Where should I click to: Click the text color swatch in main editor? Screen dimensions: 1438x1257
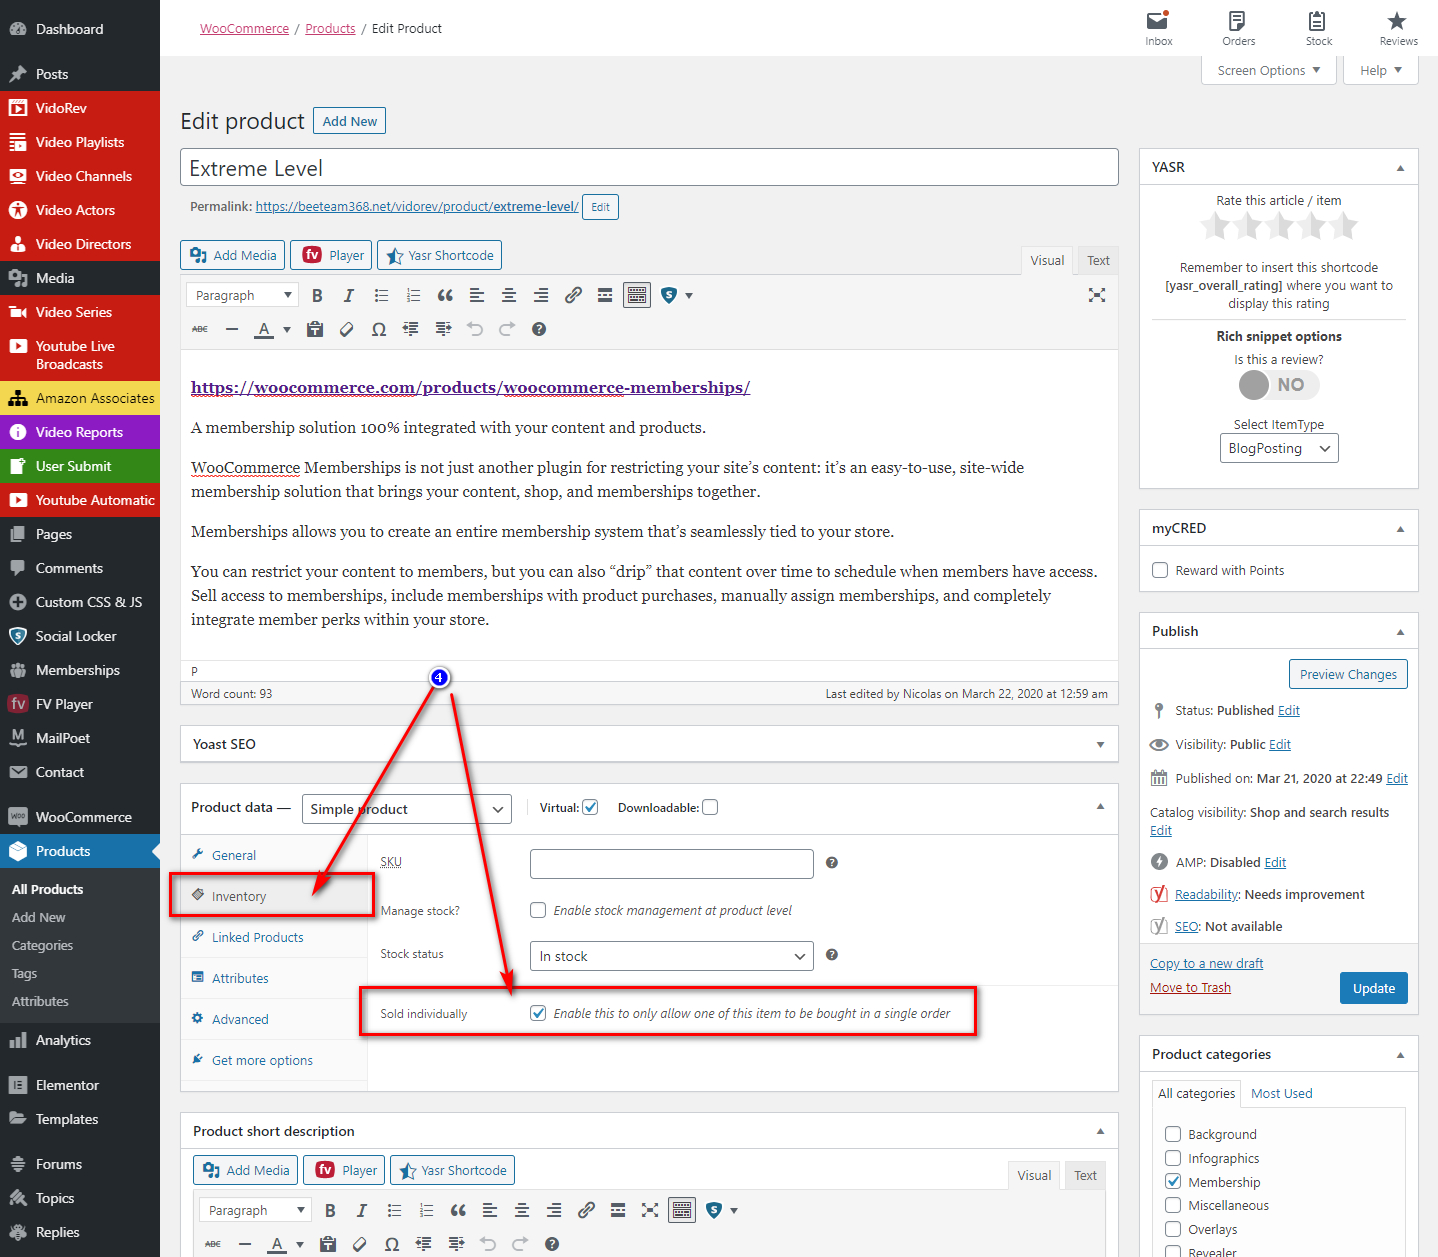[x=264, y=330]
